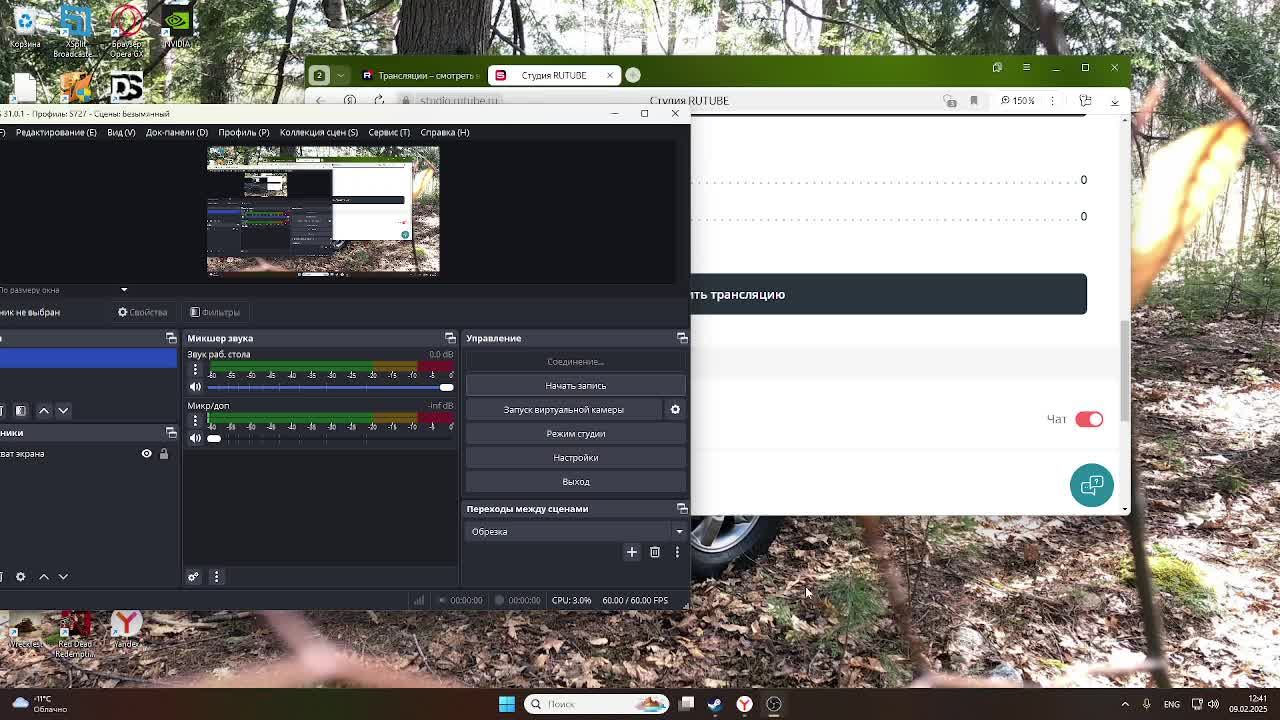Open Док-панели menu in OBS
Screen dimensions: 1280x720
coord(176,132)
